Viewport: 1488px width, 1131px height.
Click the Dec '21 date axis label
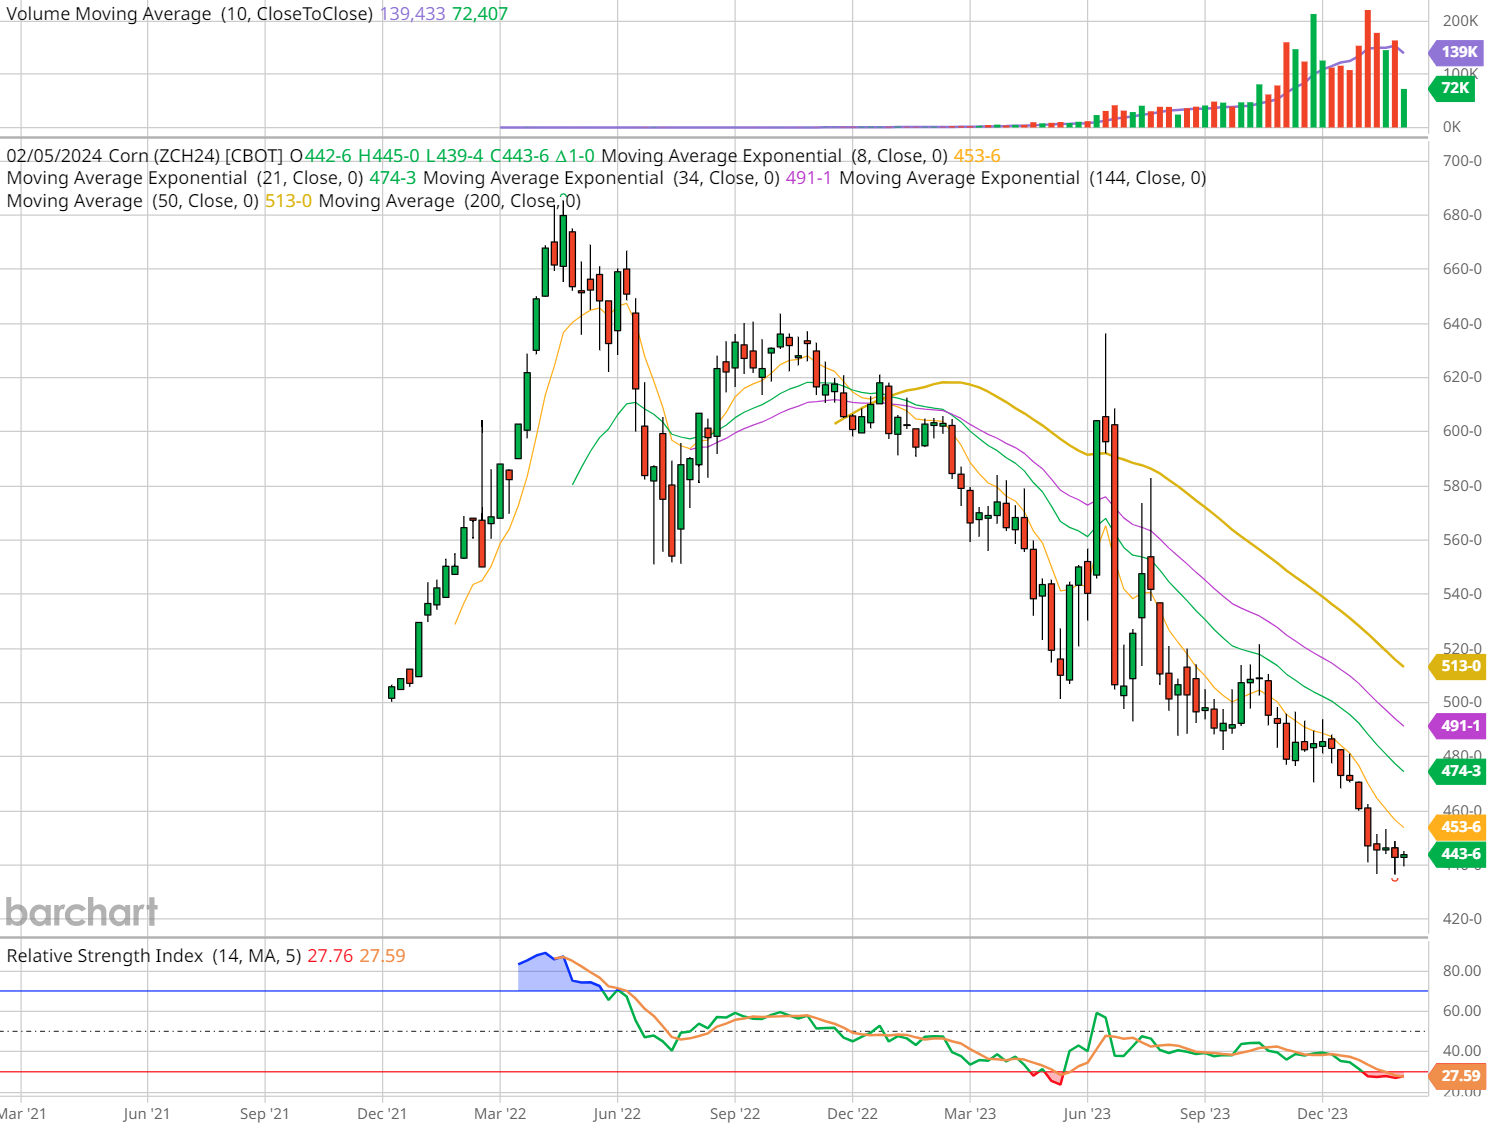coord(382,1114)
